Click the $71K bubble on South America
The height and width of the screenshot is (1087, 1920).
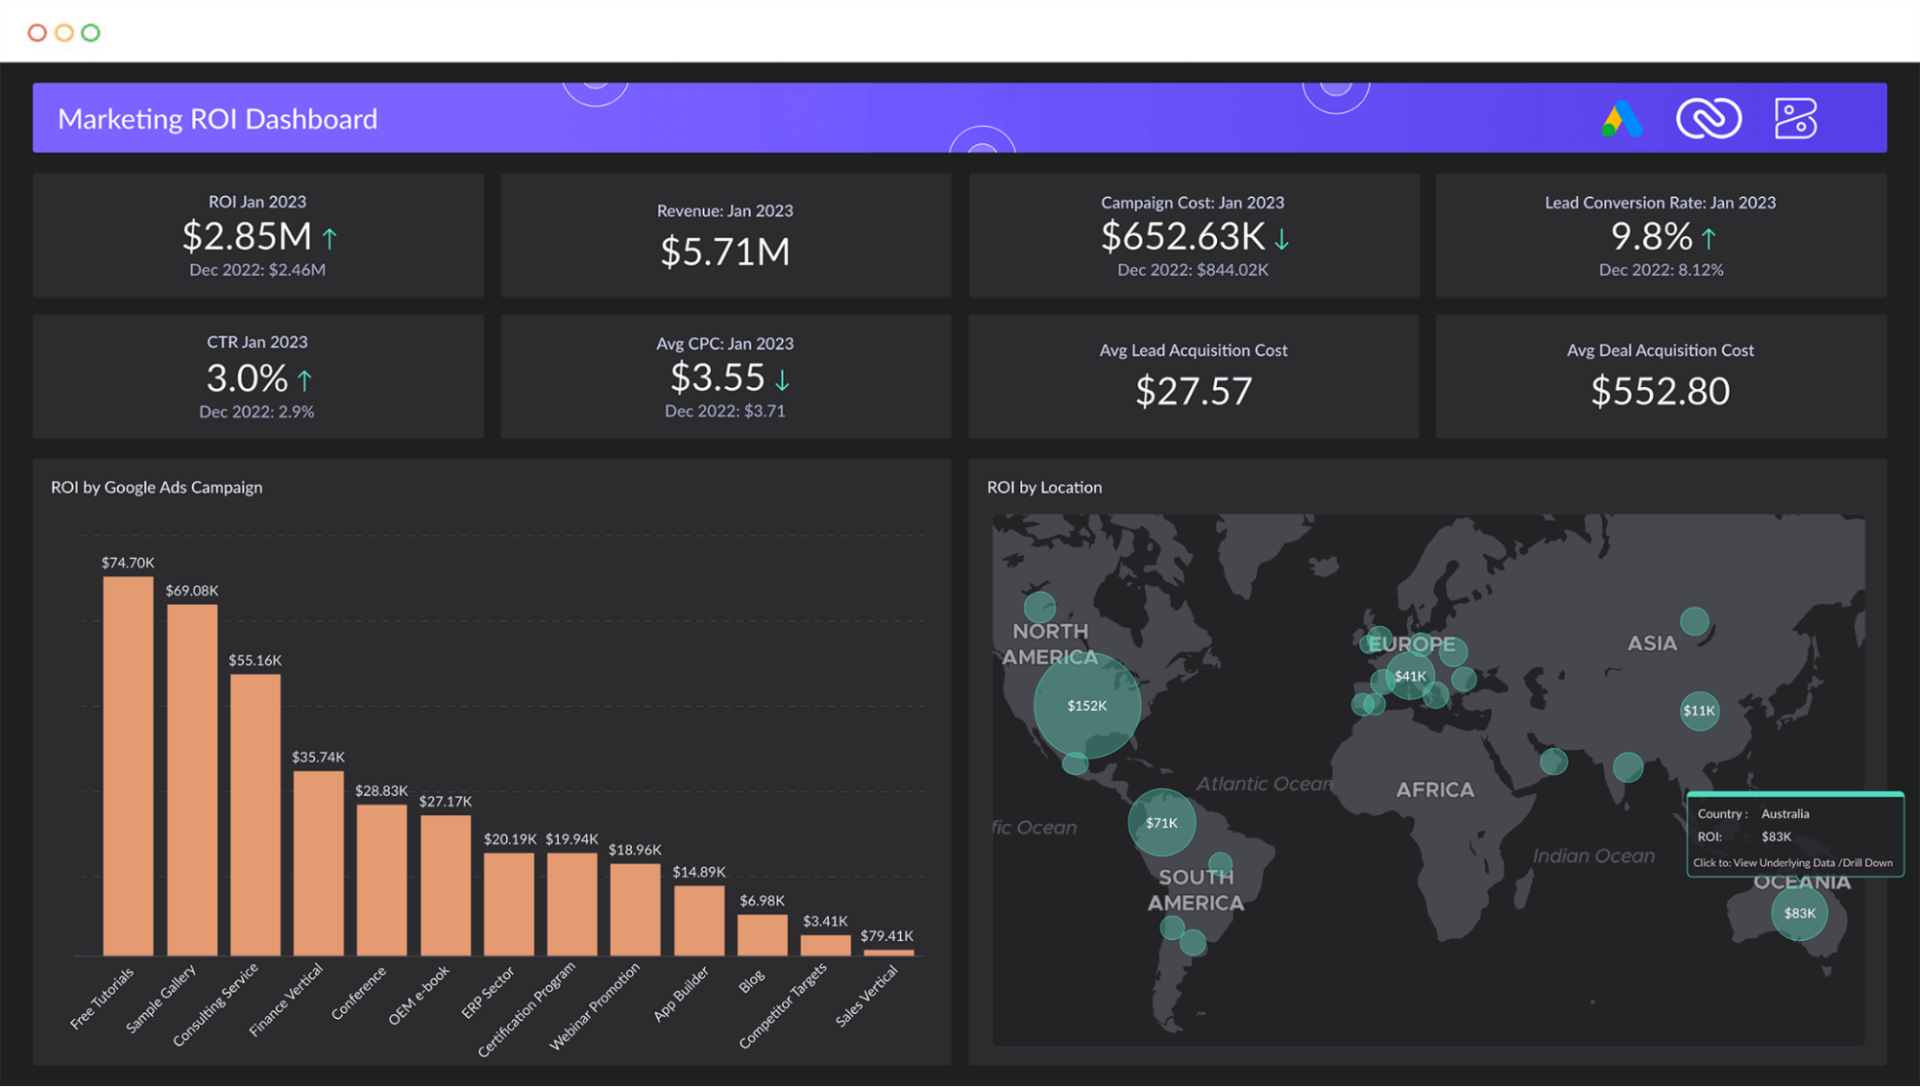pyautogui.click(x=1161, y=823)
